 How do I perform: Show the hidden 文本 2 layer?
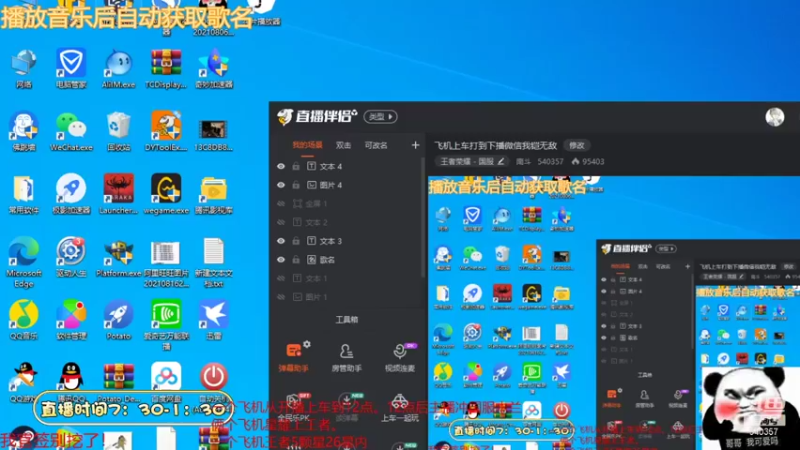pyautogui.click(x=281, y=222)
